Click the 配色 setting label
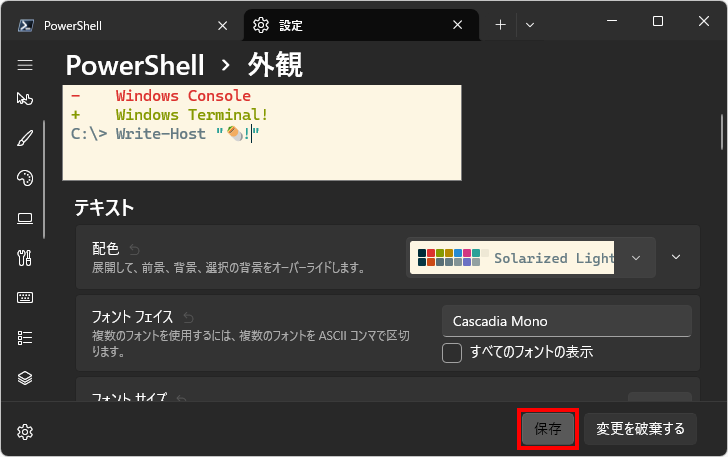This screenshot has width=728, height=457. point(105,249)
